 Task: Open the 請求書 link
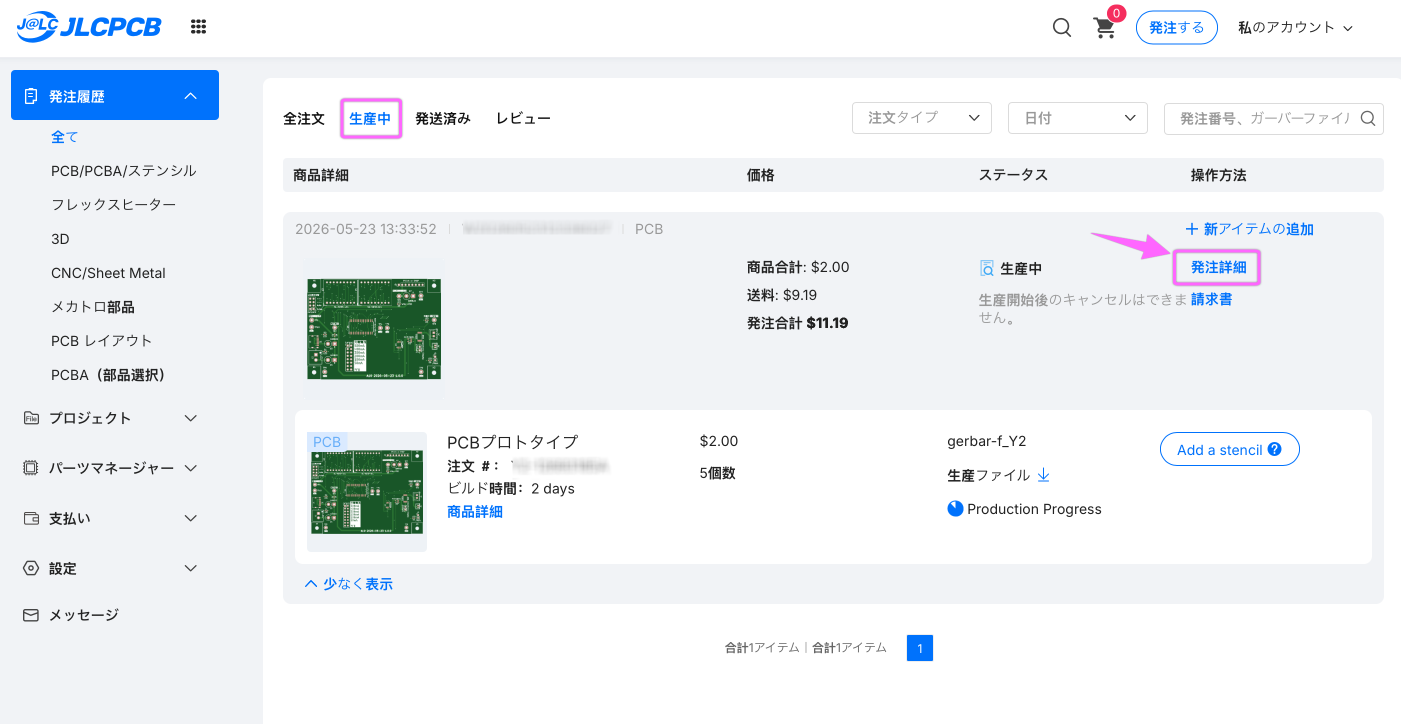[x=1211, y=299]
